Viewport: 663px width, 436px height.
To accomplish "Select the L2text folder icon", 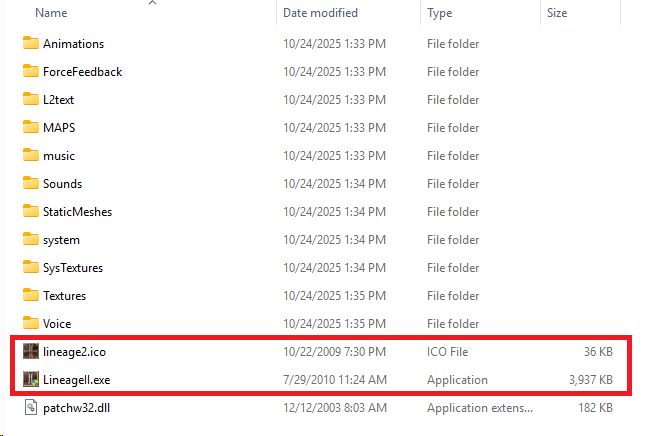I will [x=30, y=99].
